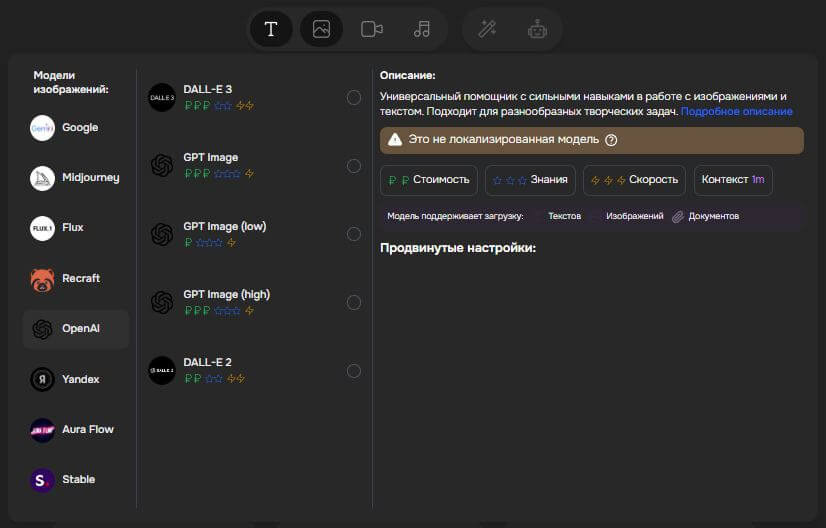Image resolution: width=826 pixels, height=528 pixels.
Task: Click the help question mark icon
Action: [x=611, y=140]
